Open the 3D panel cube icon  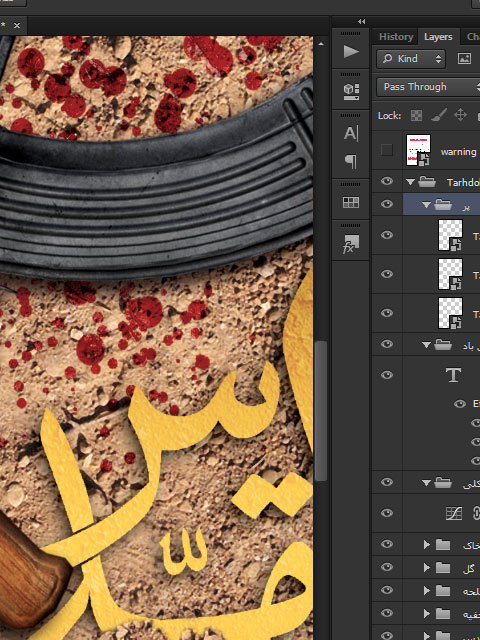351,92
